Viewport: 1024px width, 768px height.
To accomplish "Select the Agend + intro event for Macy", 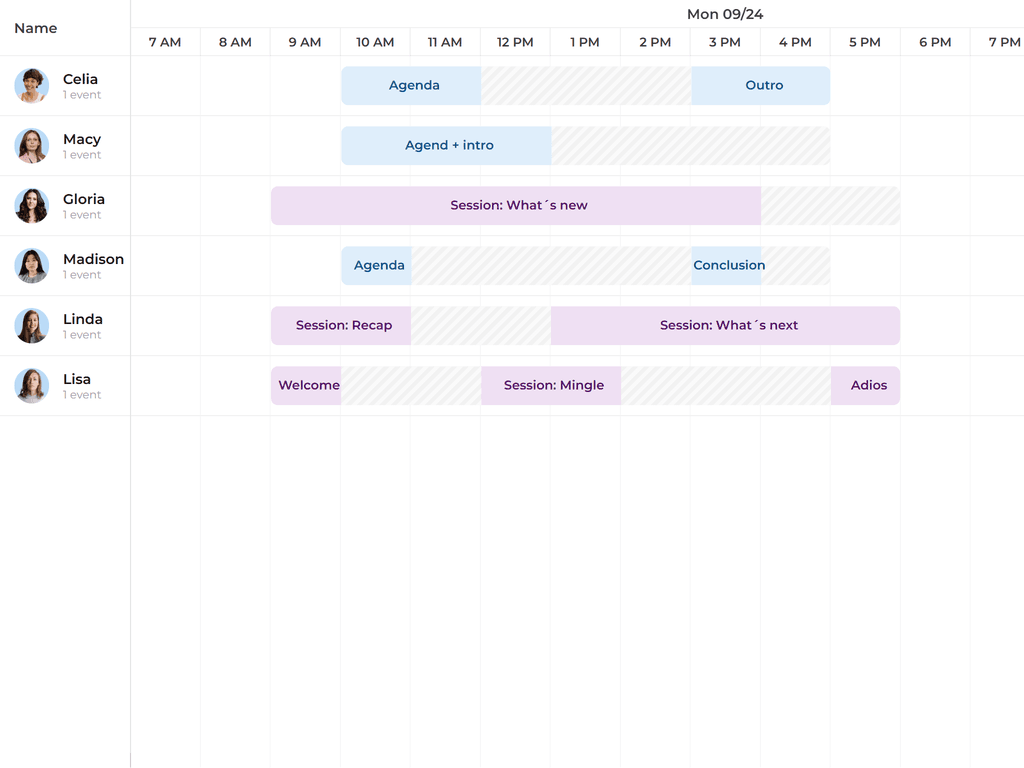I will tap(446, 145).
